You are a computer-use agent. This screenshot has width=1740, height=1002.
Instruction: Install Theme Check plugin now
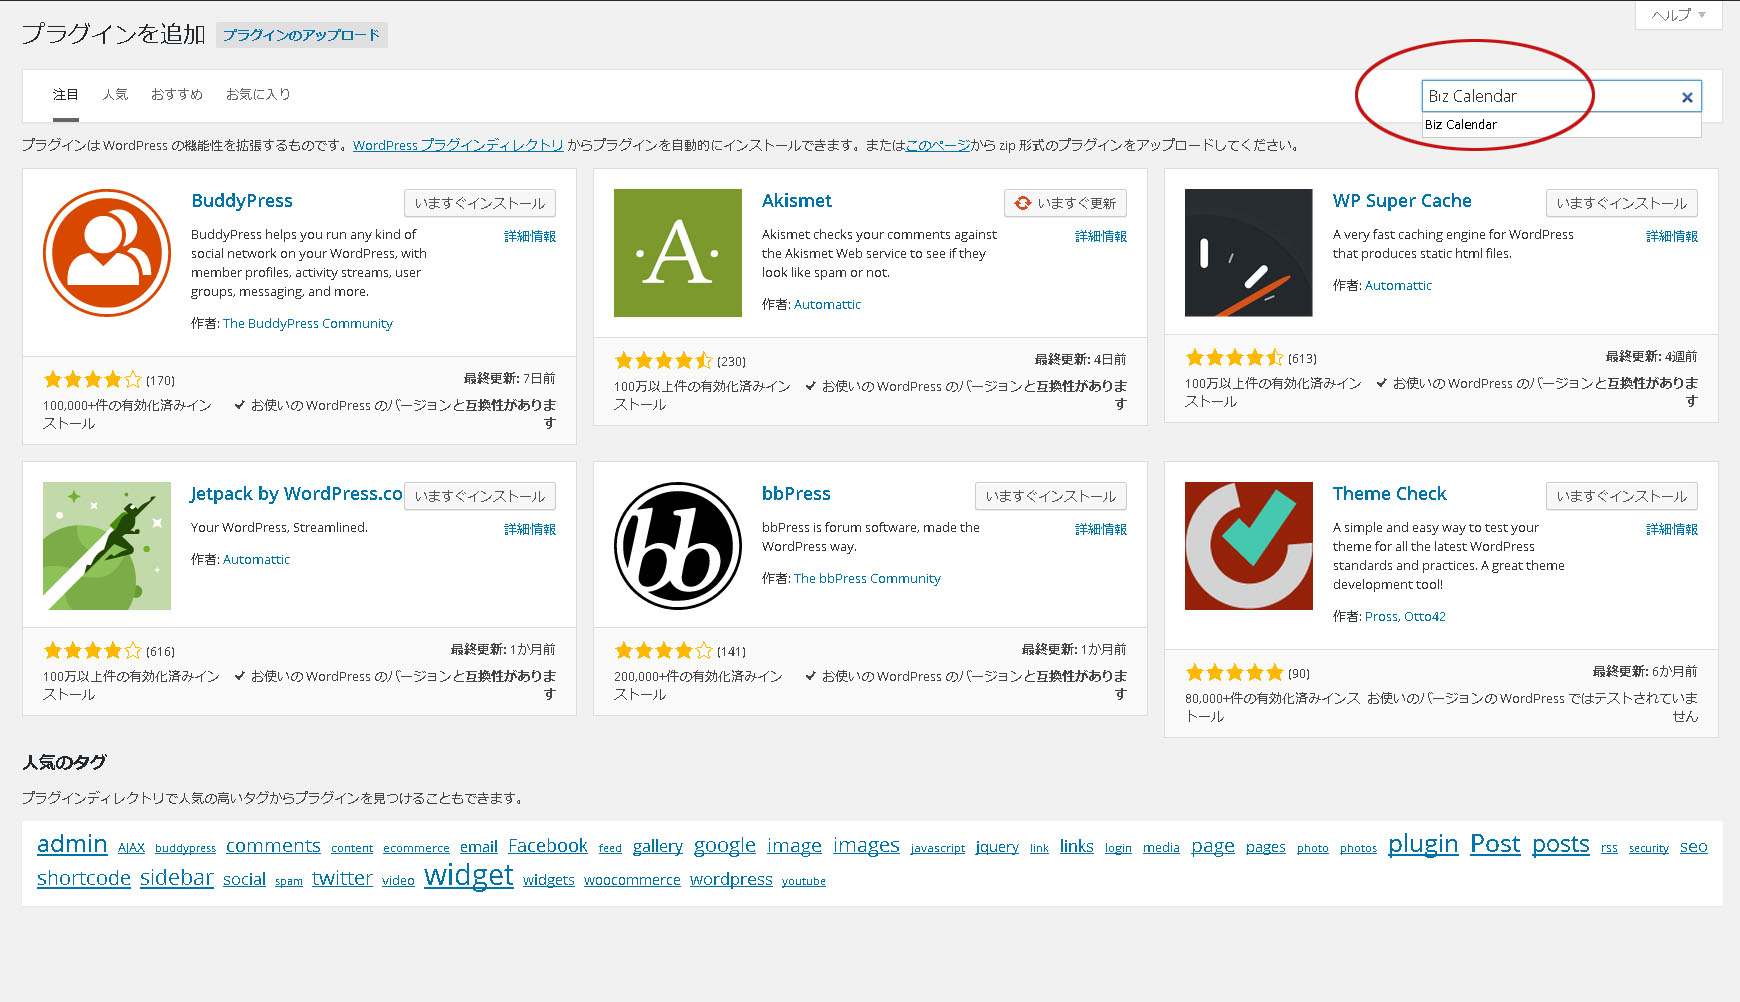click(x=1622, y=496)
